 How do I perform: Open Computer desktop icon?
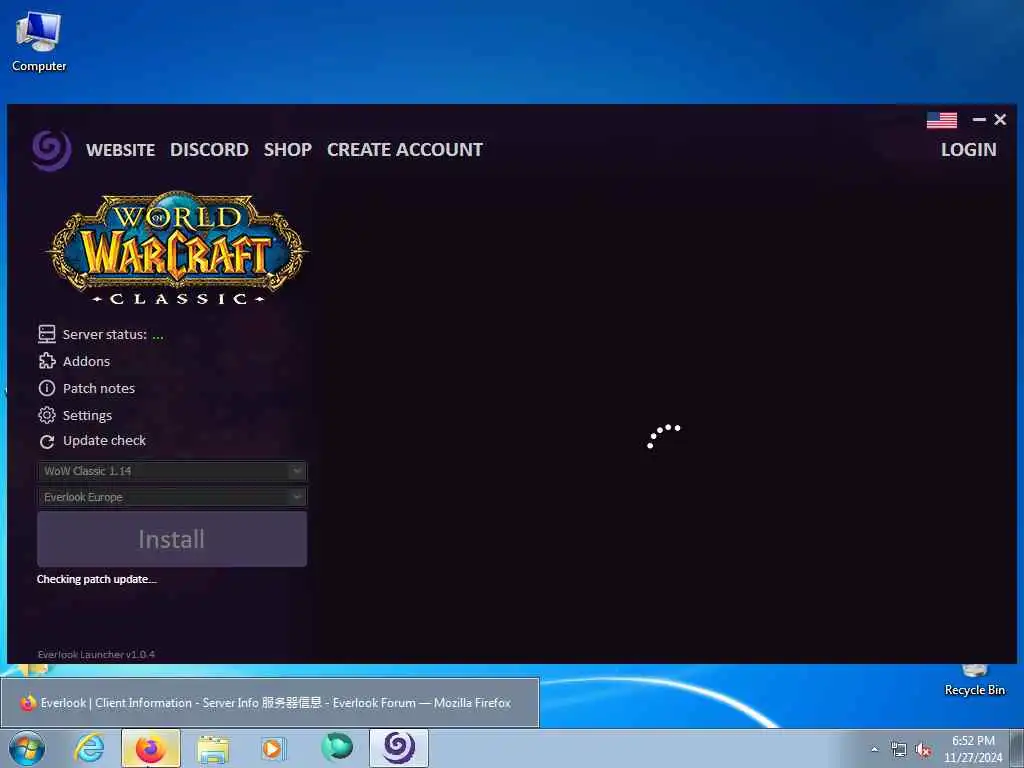click(x=39, y=41)
